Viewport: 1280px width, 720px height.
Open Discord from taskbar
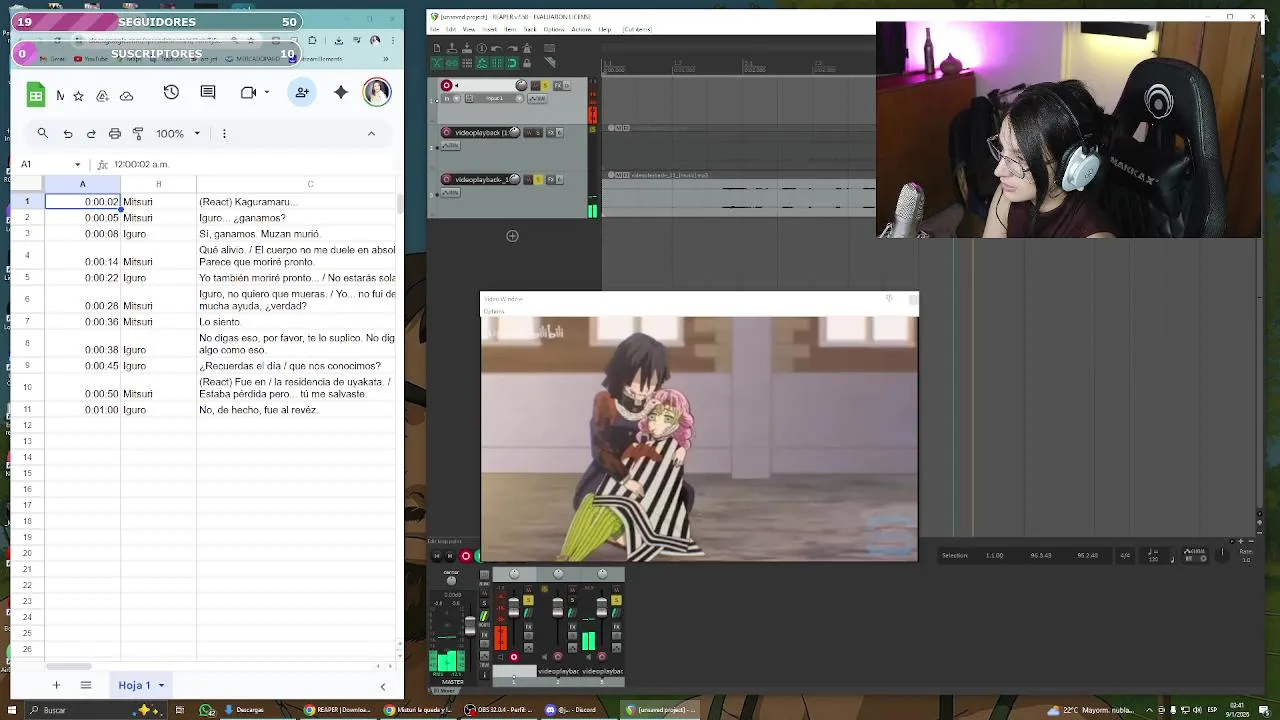pyautogui.click(x=572, y=710)
